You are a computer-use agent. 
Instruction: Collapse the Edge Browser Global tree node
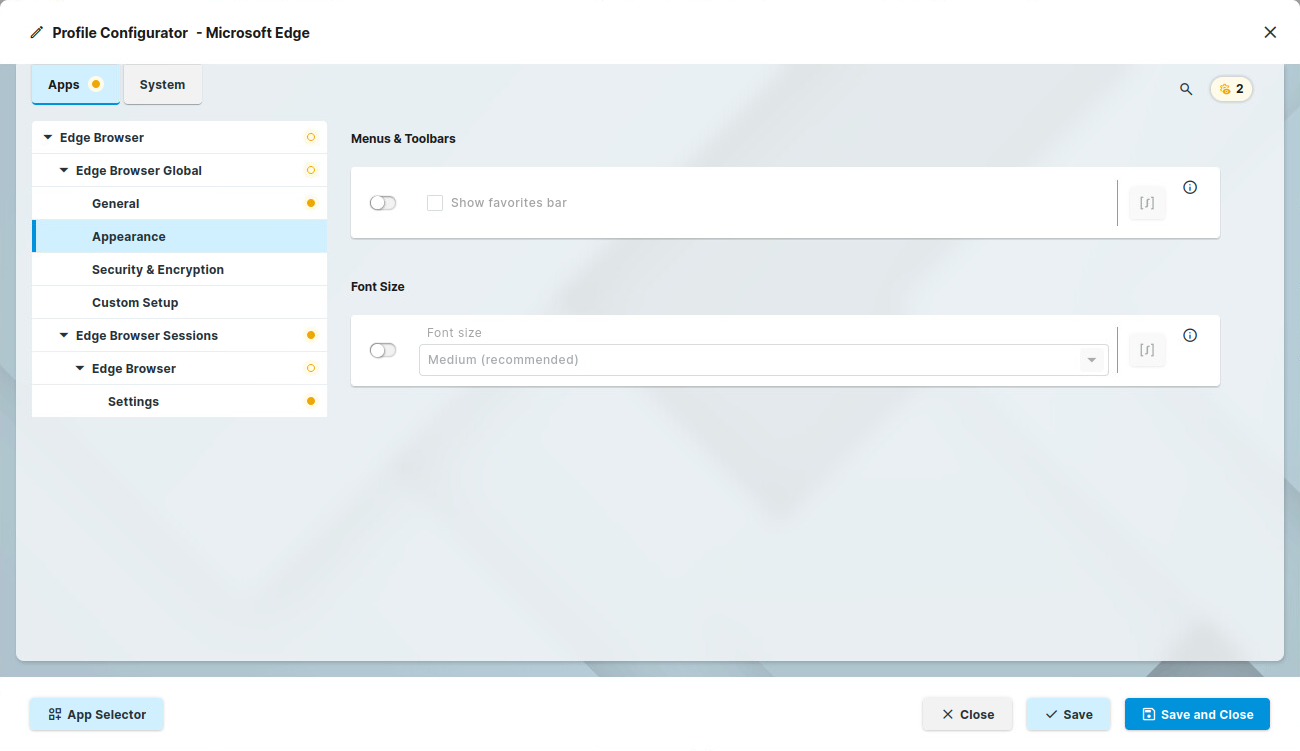pos(64,170)
